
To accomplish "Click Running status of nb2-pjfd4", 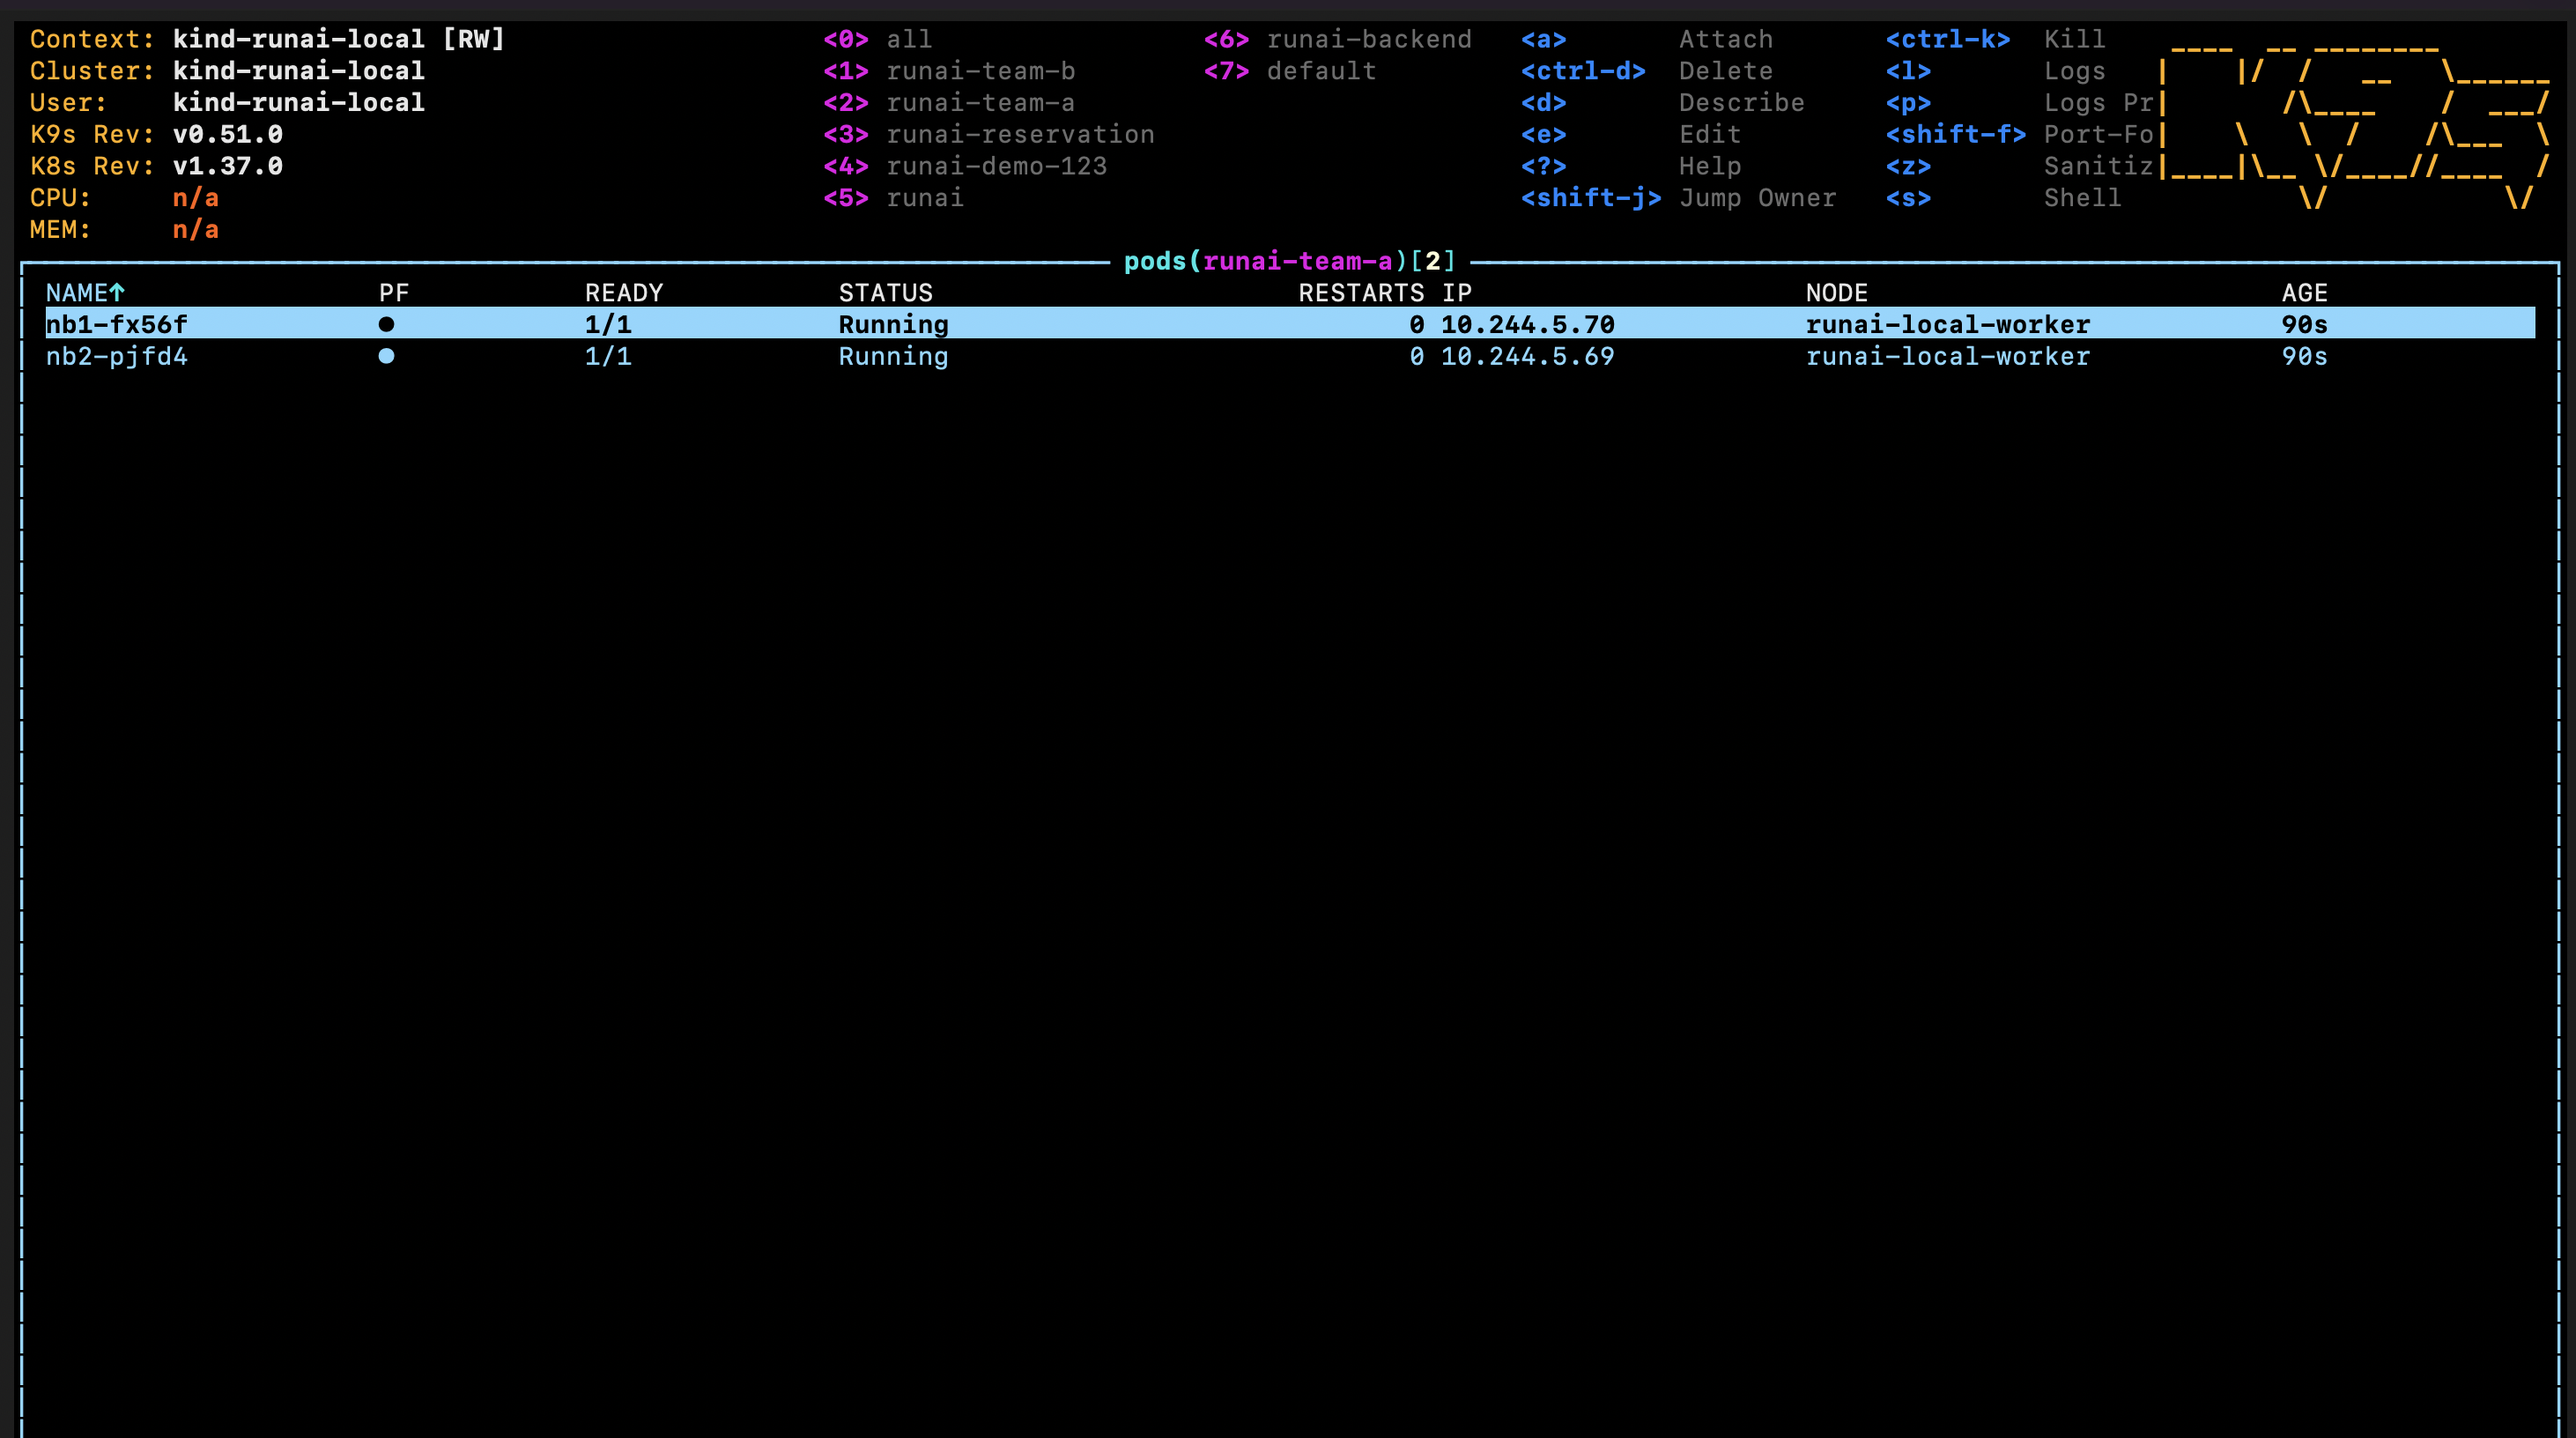I will tap(893, 356).
